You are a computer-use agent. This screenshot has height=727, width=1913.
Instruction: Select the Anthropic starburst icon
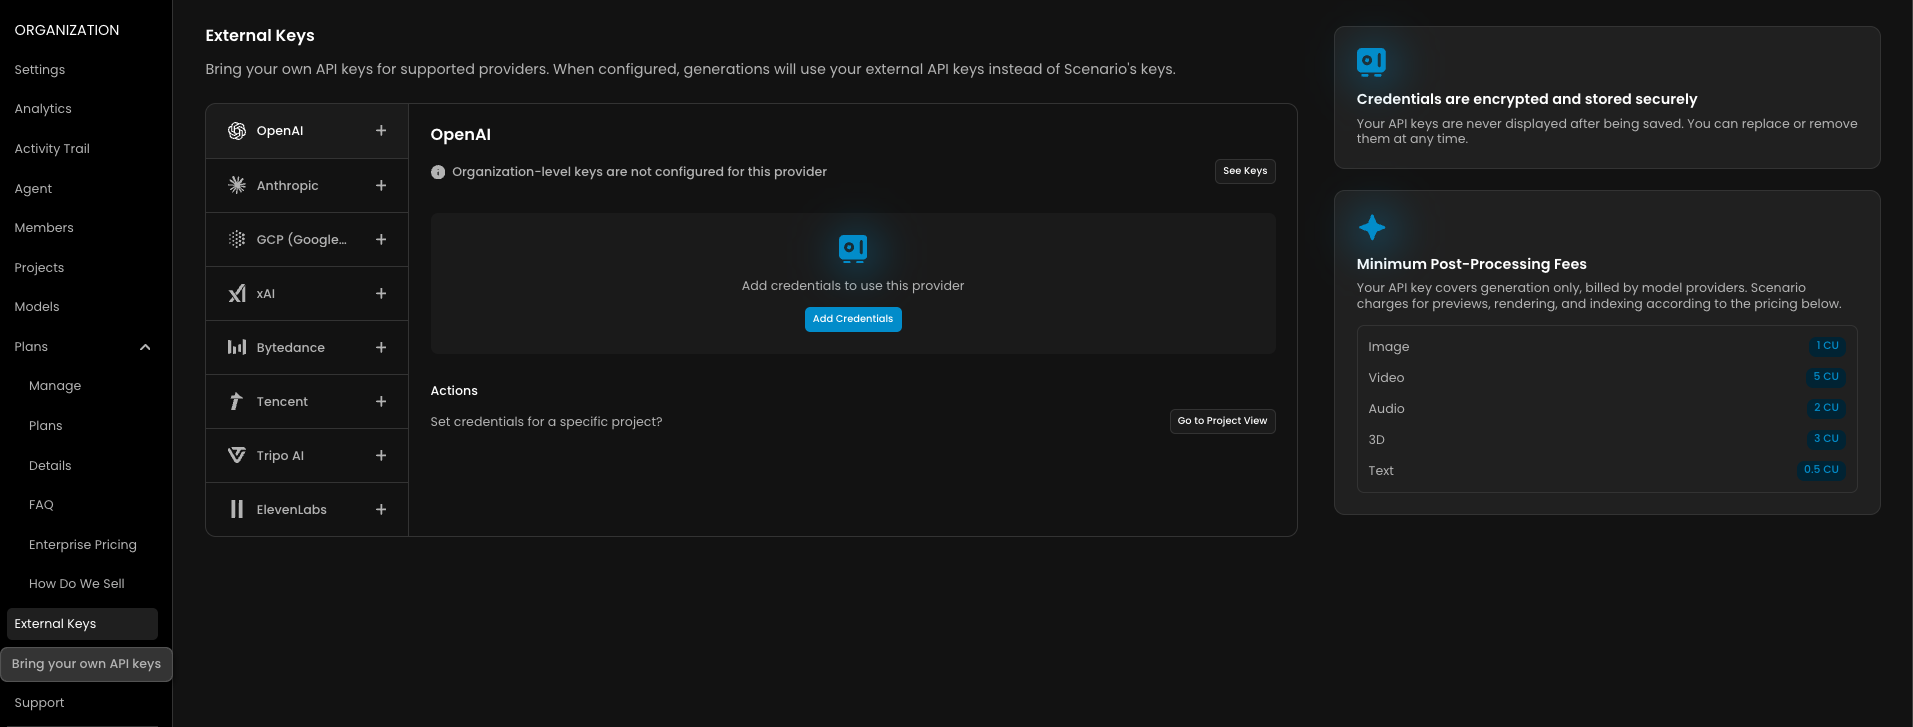[237, 185]
